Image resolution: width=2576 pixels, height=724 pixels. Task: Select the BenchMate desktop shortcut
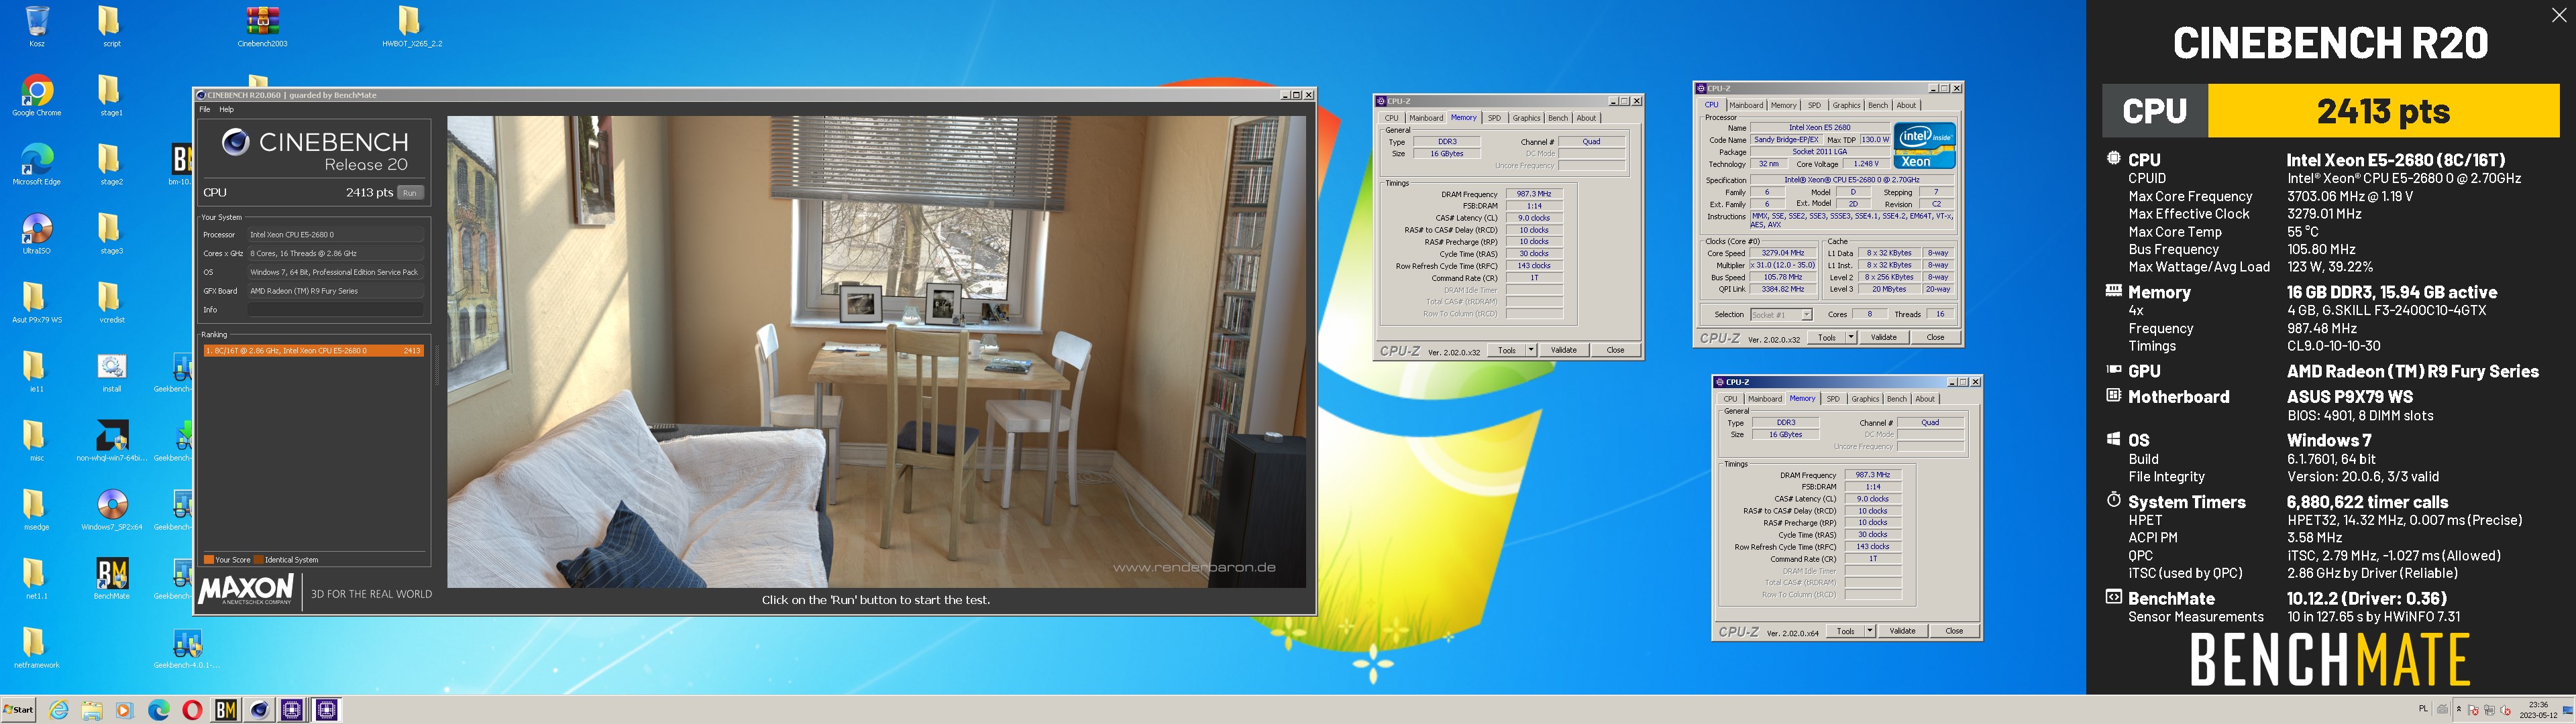tap(111, 579)
